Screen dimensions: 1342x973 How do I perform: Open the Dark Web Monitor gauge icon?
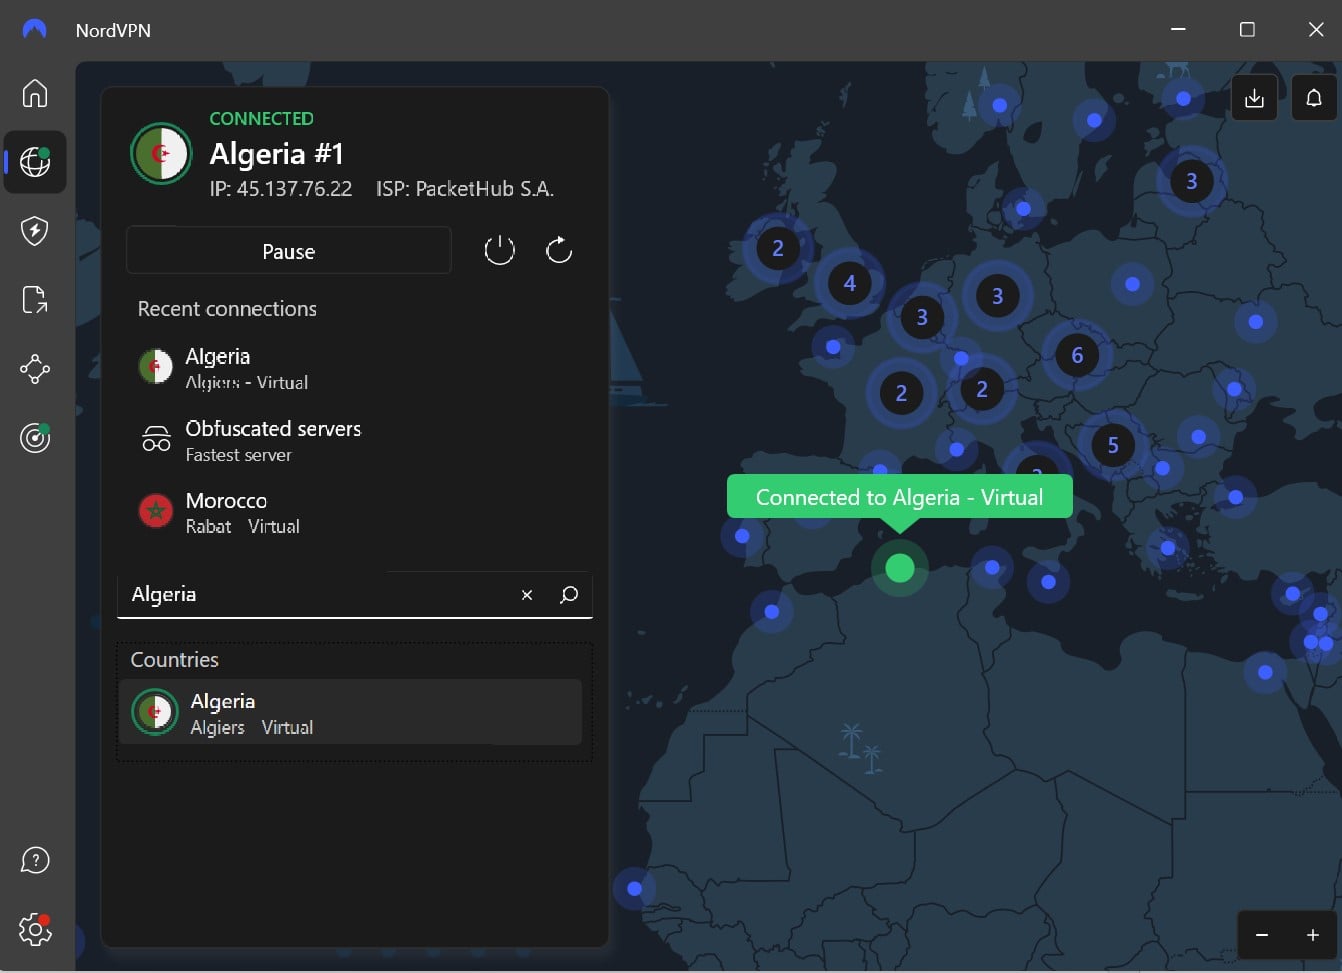click(35, 438)
